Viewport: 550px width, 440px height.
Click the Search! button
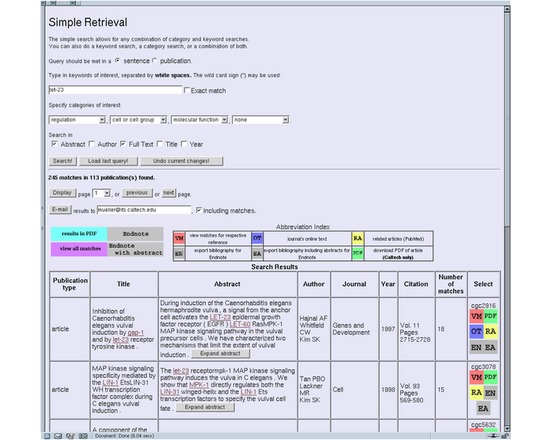click(62, 161)
